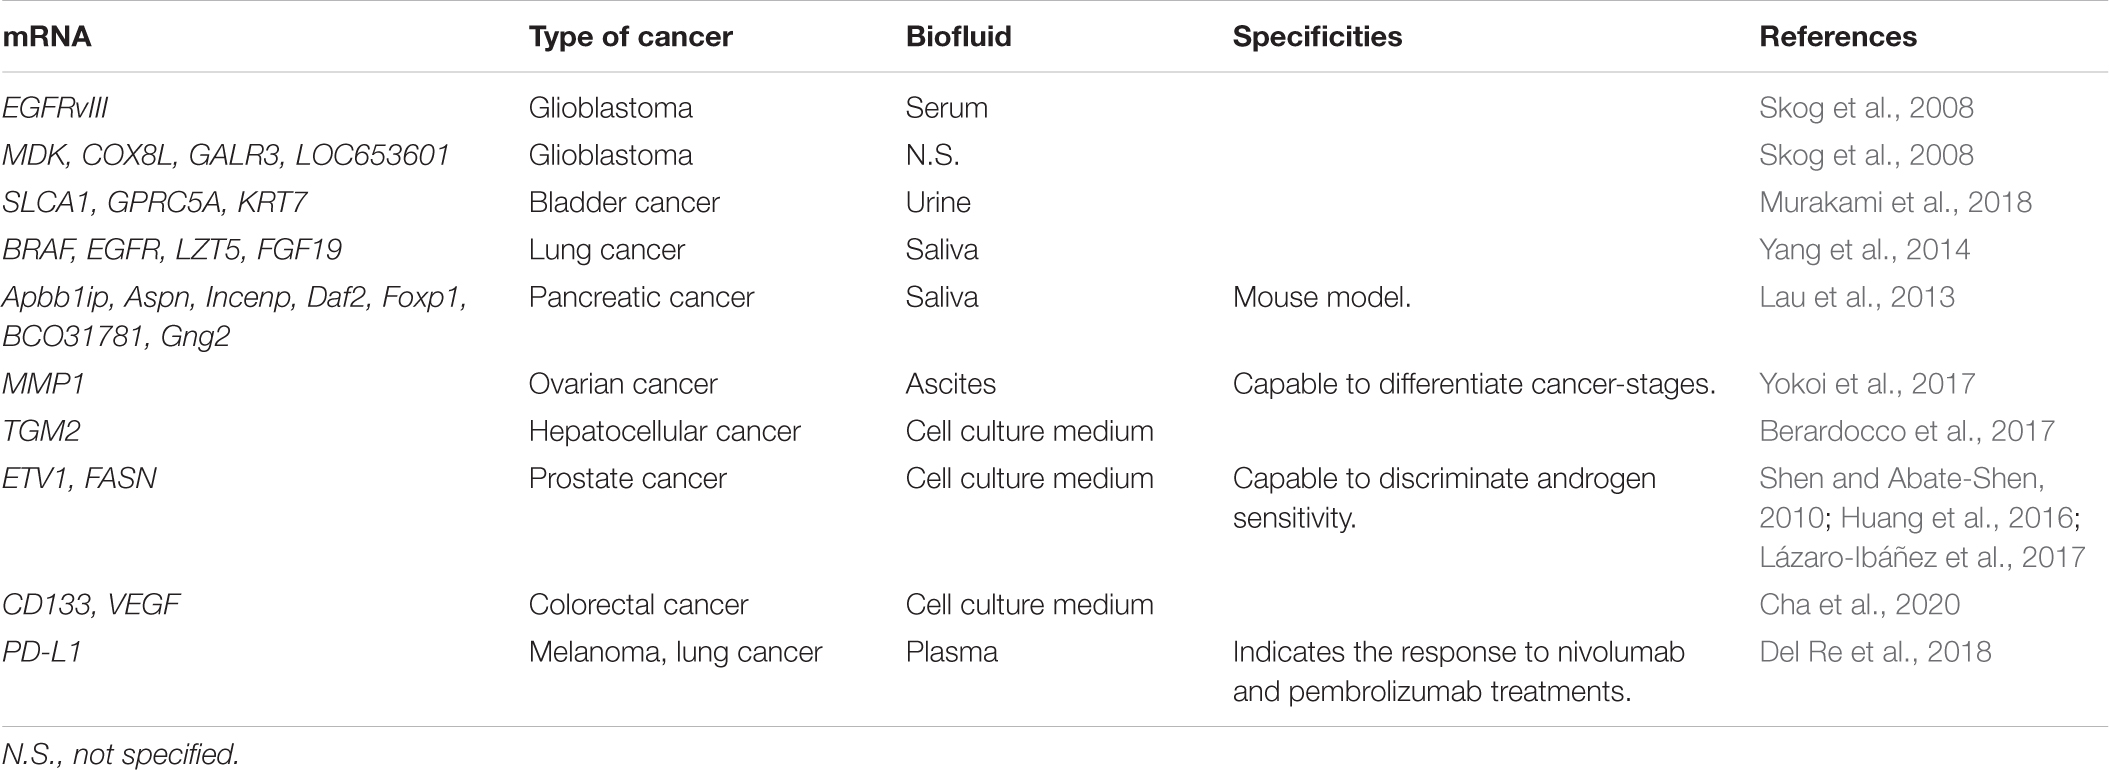Open the Del Re et al., 2018 reference
2109x770 pixels.
coord(1875,652)
